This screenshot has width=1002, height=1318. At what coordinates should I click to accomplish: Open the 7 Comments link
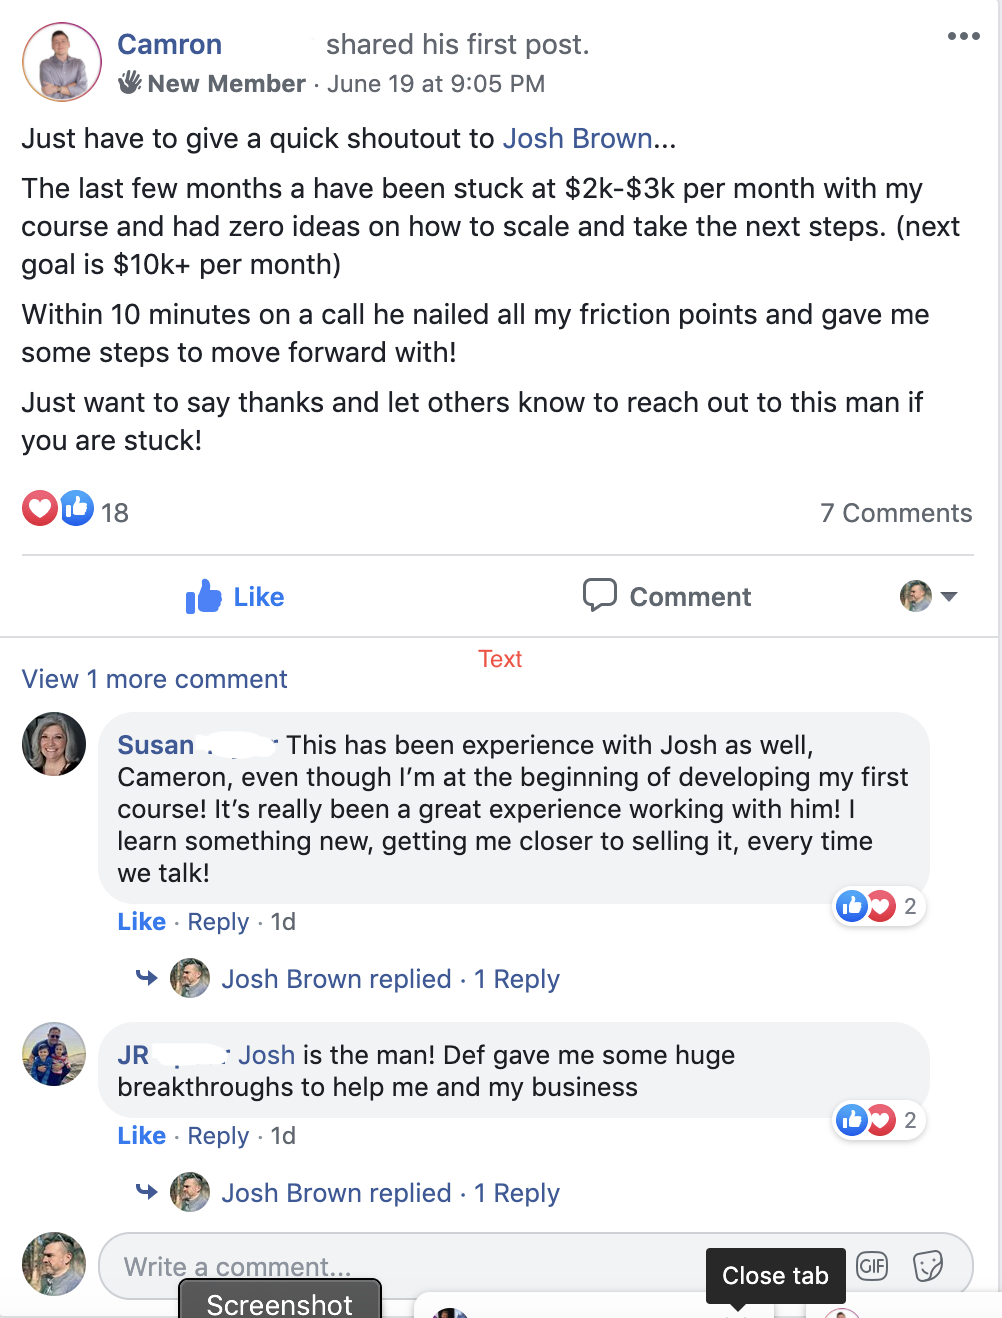tap(895, 513)
